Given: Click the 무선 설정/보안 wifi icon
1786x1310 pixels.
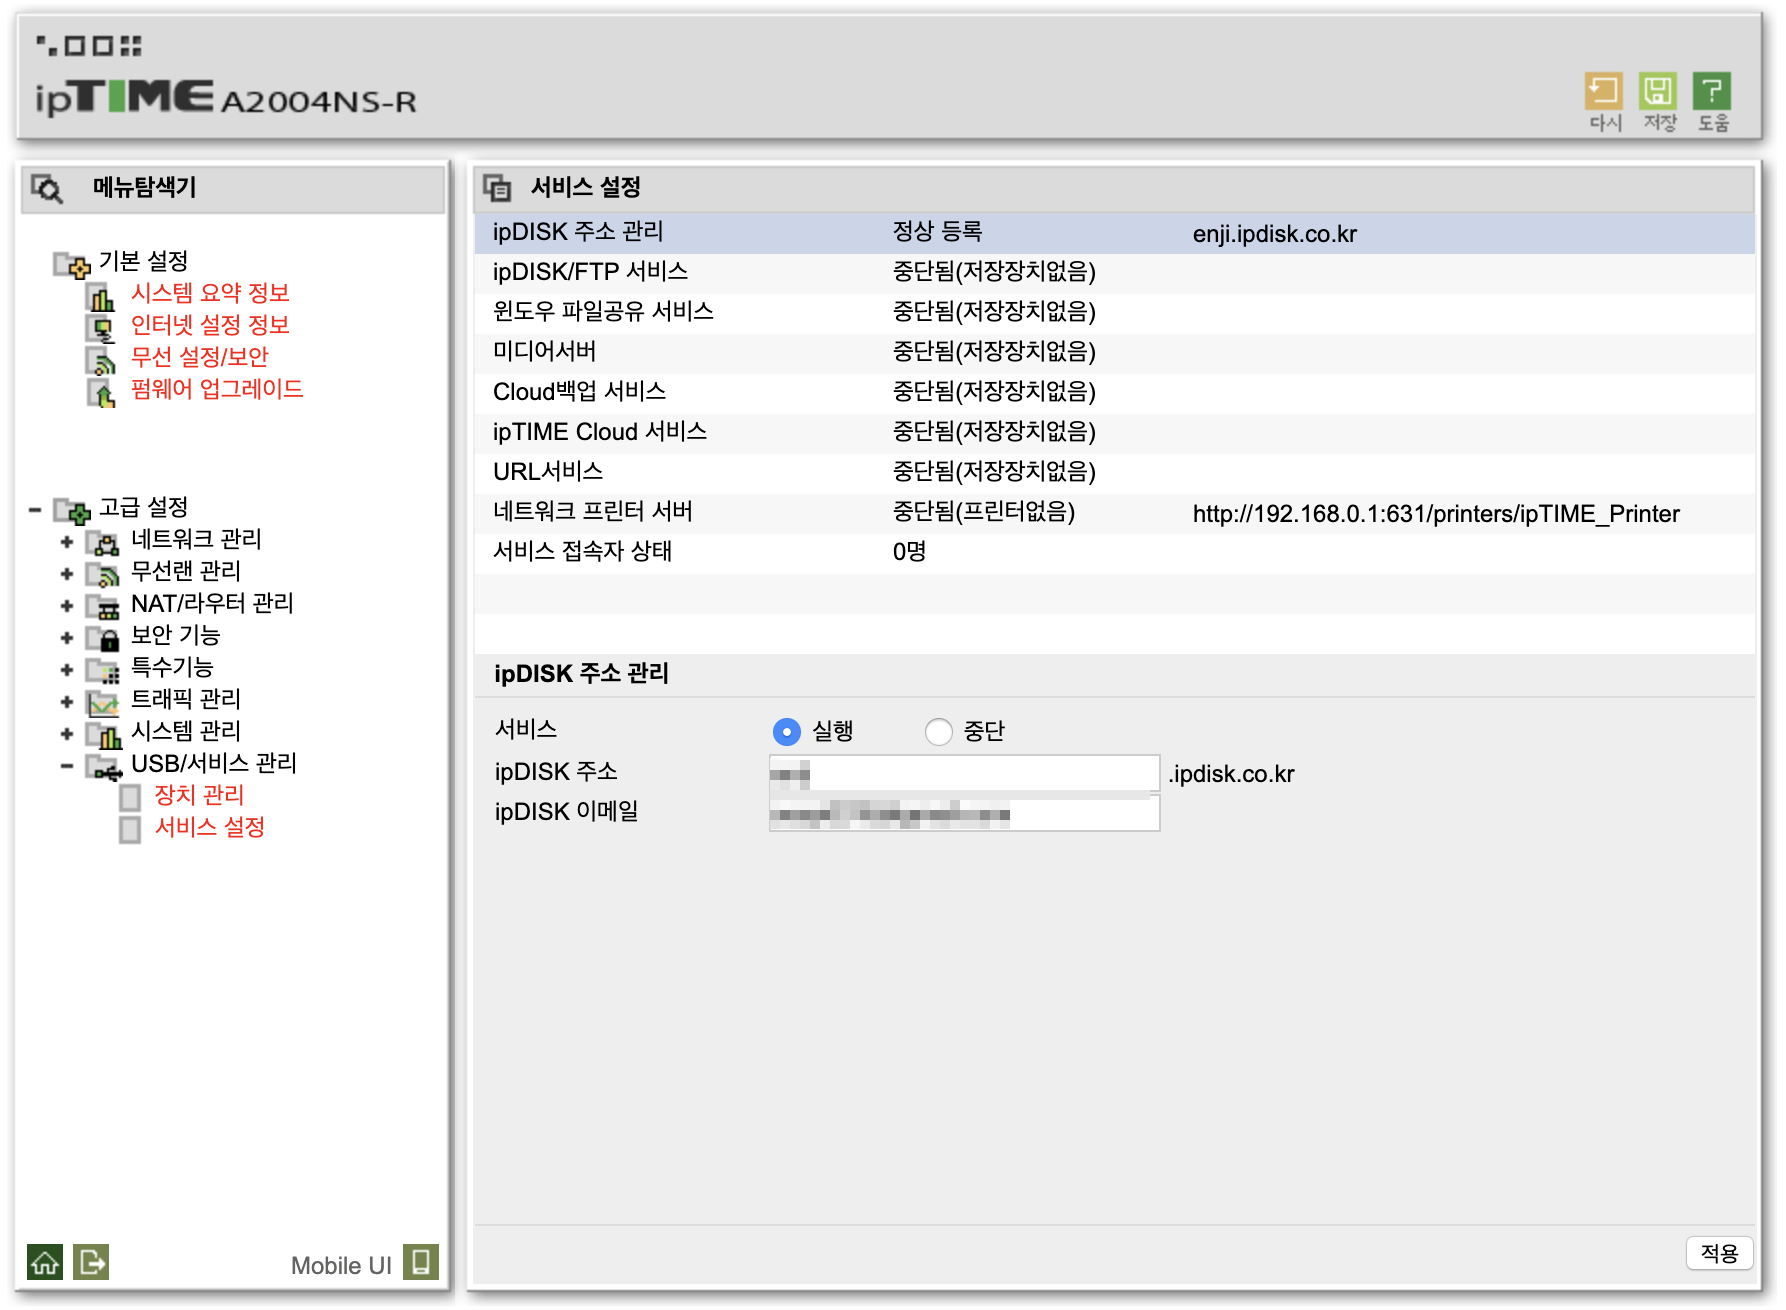Looking at the screenshot, I should point(101,361).
